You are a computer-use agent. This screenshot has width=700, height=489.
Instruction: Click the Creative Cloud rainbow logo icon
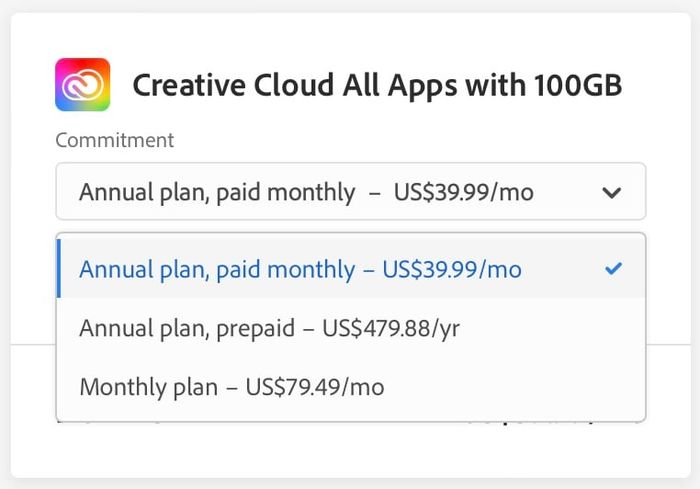tap(83, 84)
